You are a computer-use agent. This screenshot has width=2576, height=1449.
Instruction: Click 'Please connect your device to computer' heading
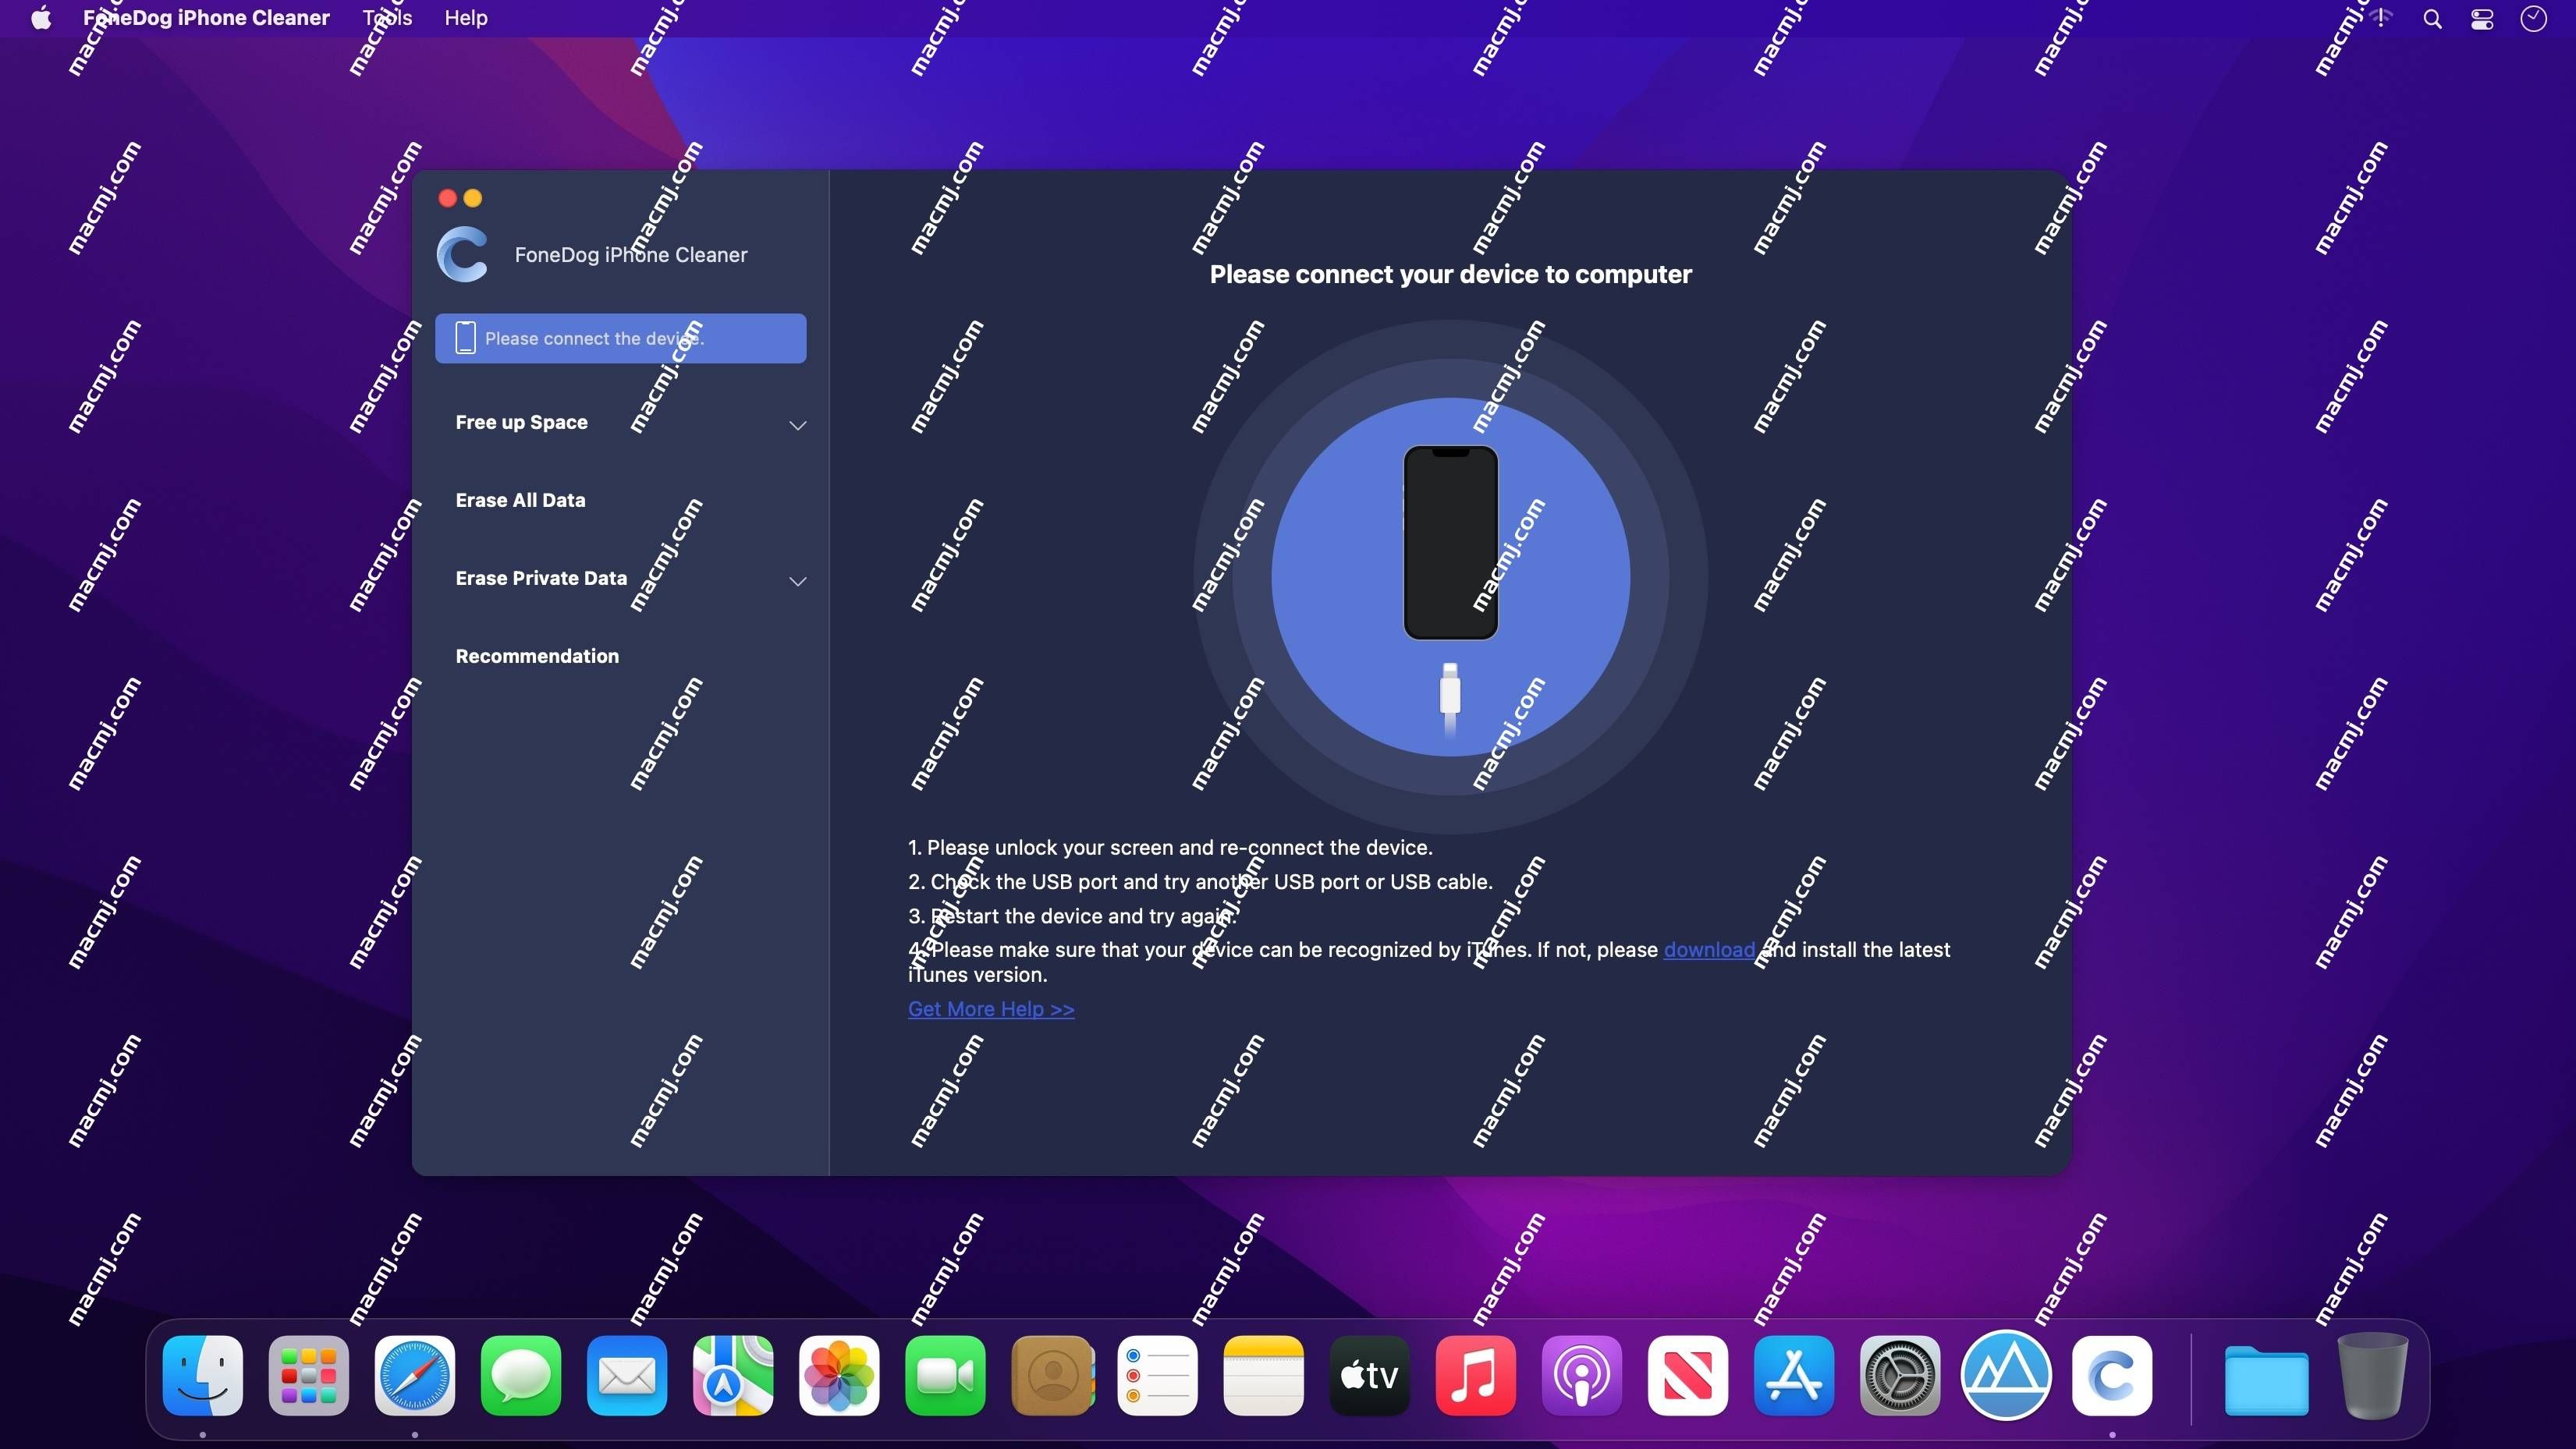point(1450,274)
